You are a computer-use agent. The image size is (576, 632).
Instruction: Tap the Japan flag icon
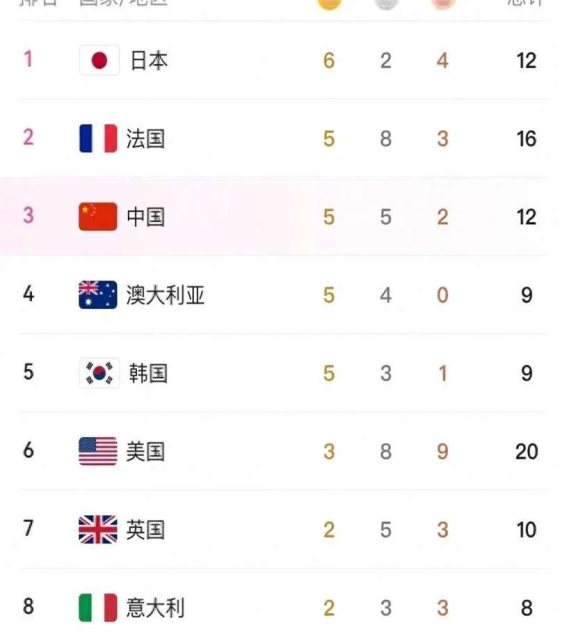pyautogui.click(x=99, y=60)
